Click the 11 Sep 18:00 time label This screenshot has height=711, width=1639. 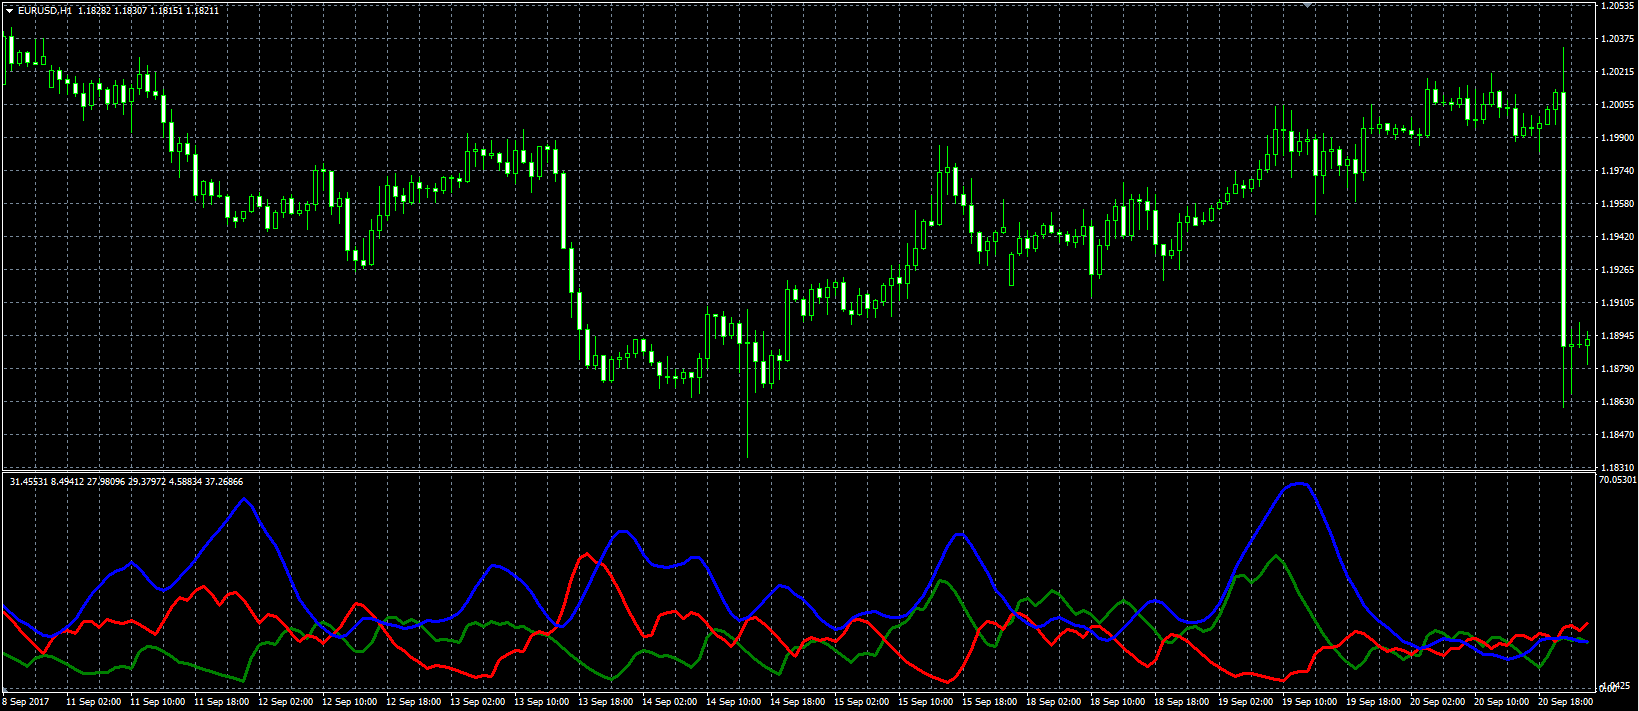221,702
